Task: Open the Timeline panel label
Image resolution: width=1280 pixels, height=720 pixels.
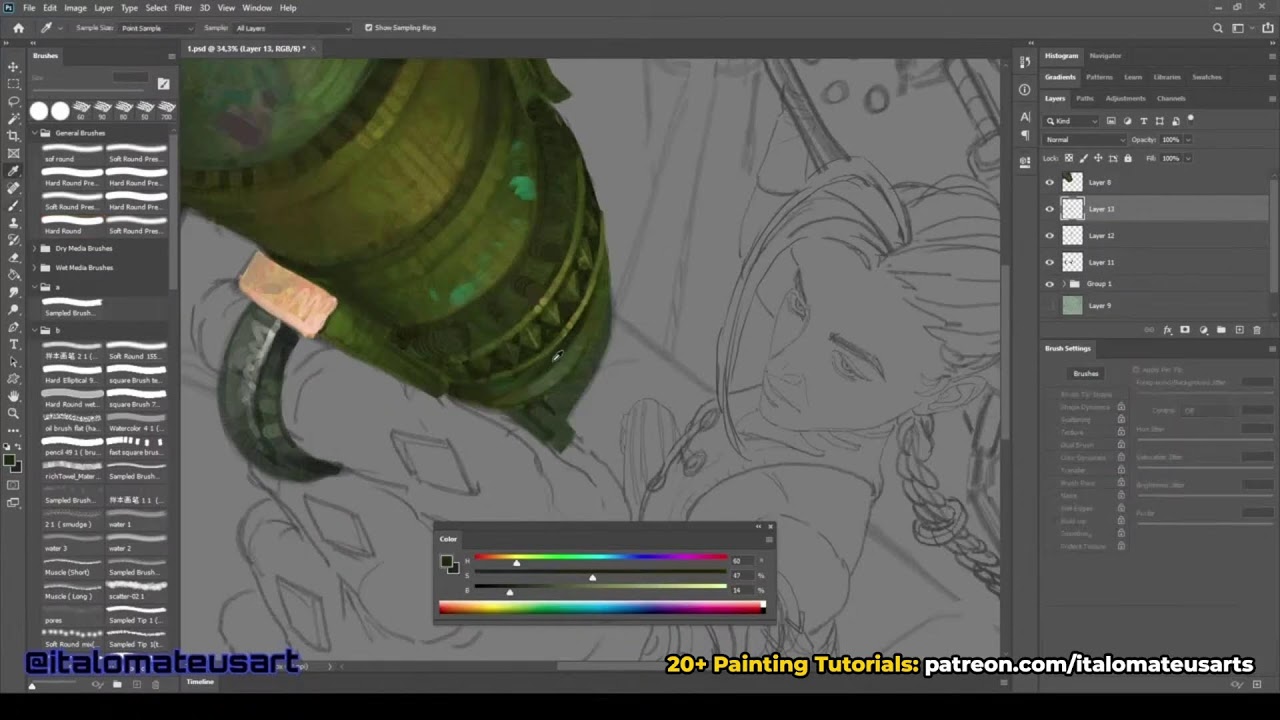Action: 200,682
